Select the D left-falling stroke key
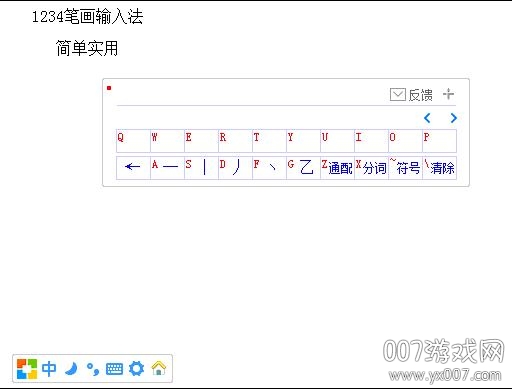This screenshot has width=512, height=389. point(235,168)
